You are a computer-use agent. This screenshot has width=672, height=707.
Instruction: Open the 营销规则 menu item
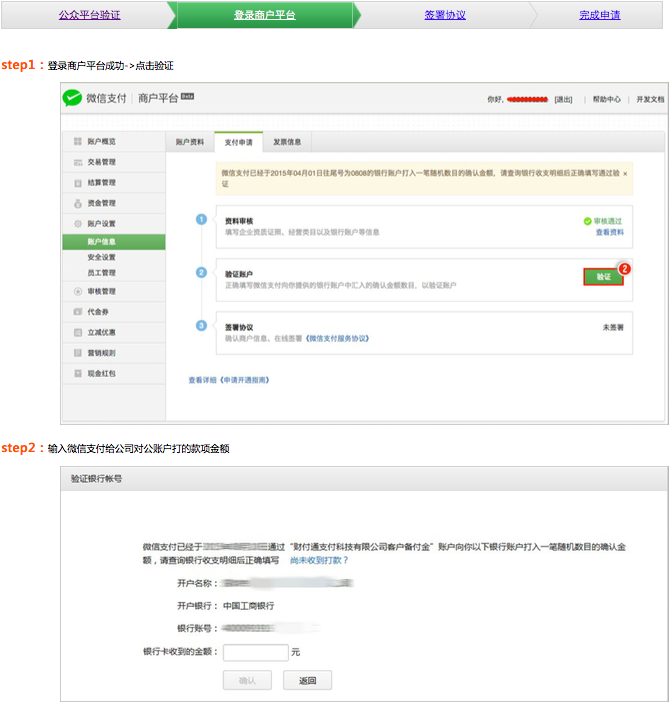point(114,353)
